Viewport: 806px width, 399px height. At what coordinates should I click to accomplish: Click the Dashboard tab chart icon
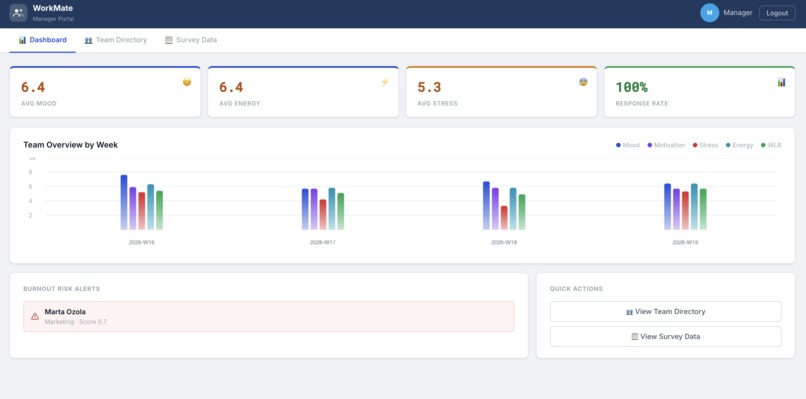pyautogui.click(x=22, y=40)
